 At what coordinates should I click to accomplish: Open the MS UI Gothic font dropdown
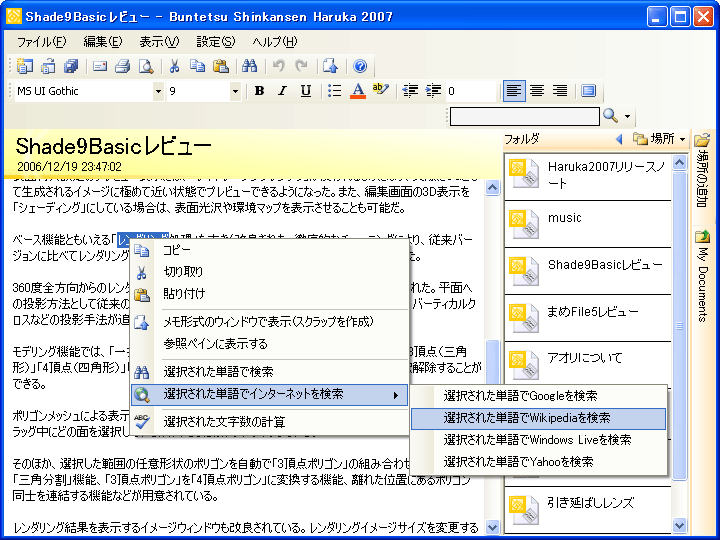click(158, 91)
